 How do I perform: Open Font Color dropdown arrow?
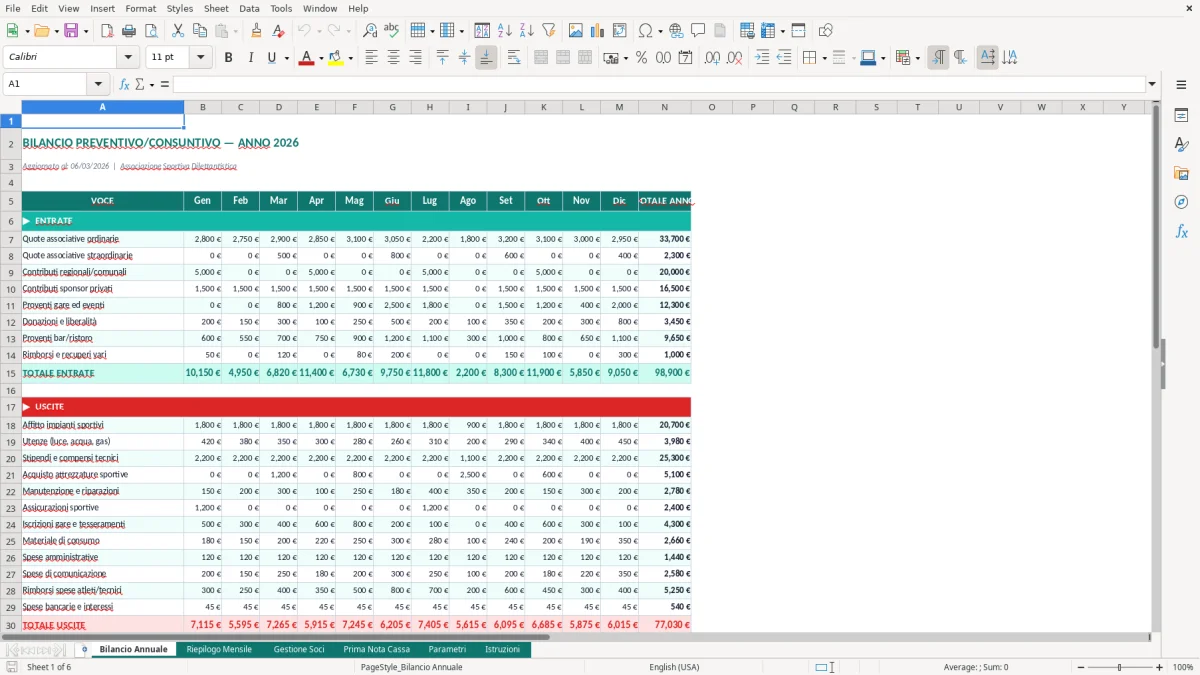click(320, 58)
